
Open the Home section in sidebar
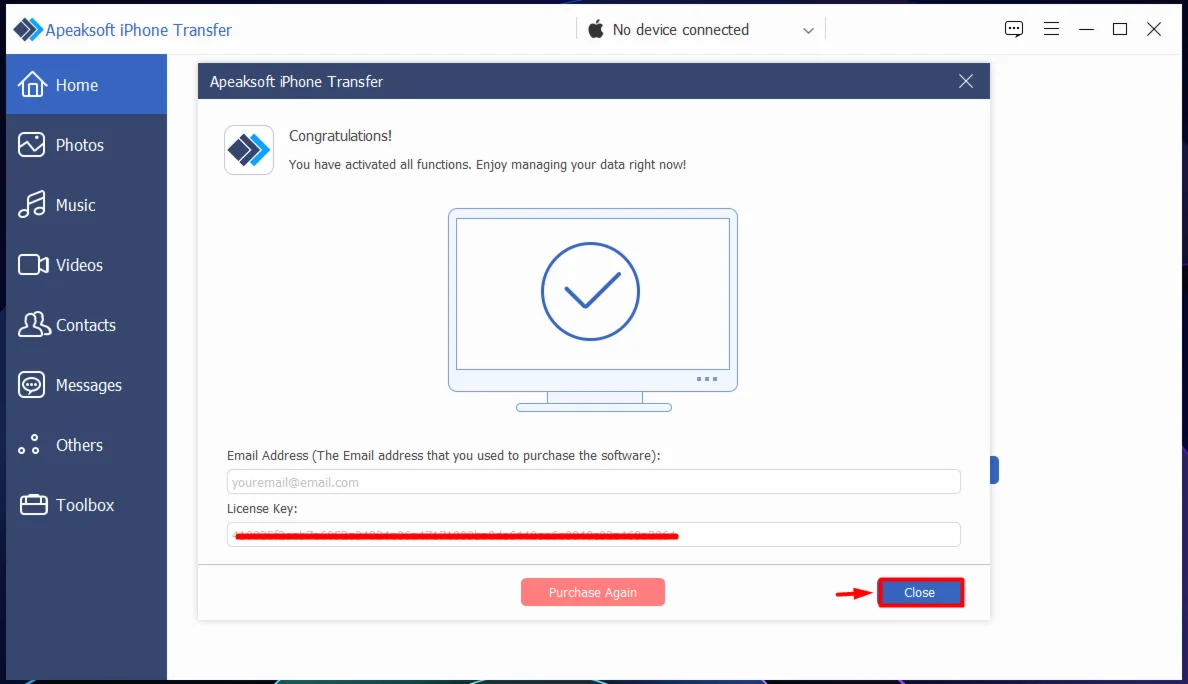click(86, 84)
